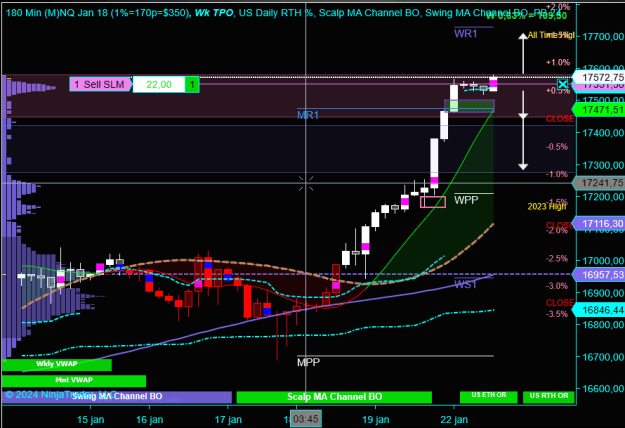Image resolution: width=625 pixels, height=428 pixels.
Task: Click the 17200,00 price axis label
Action: (x=603, y=197)
